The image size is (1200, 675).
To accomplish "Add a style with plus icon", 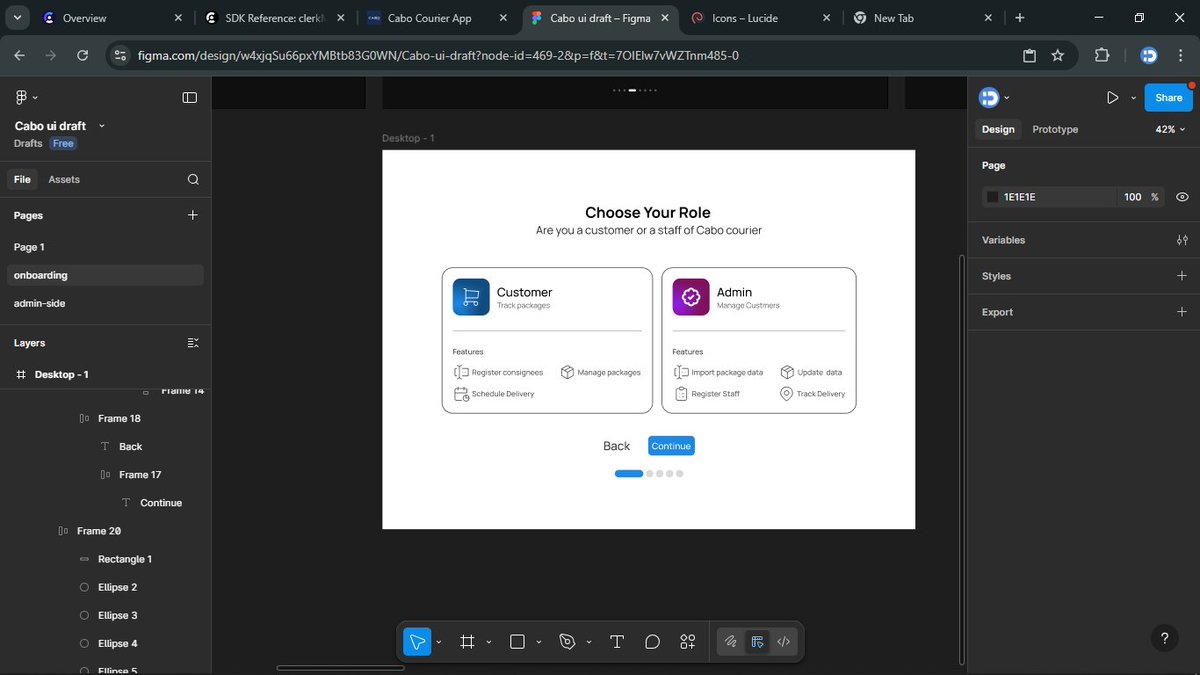I will point(1182,276).
